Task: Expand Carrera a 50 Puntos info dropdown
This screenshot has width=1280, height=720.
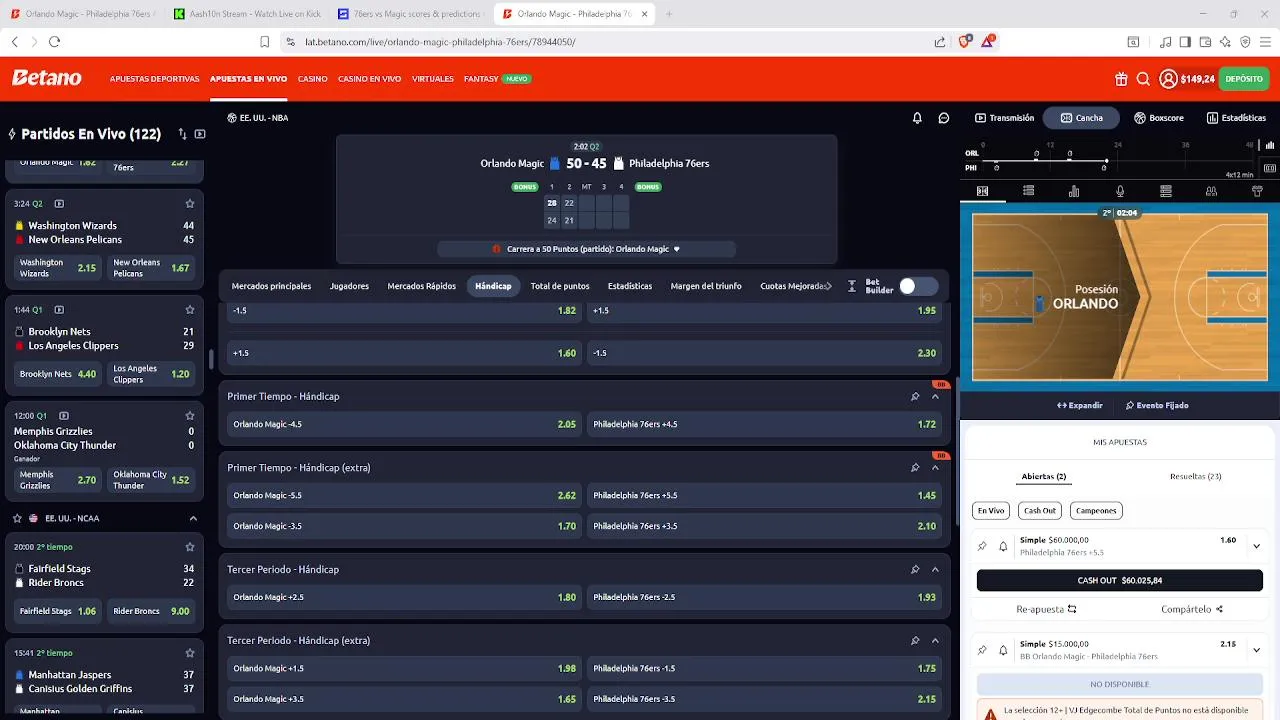Action: [x=676, y=249]
